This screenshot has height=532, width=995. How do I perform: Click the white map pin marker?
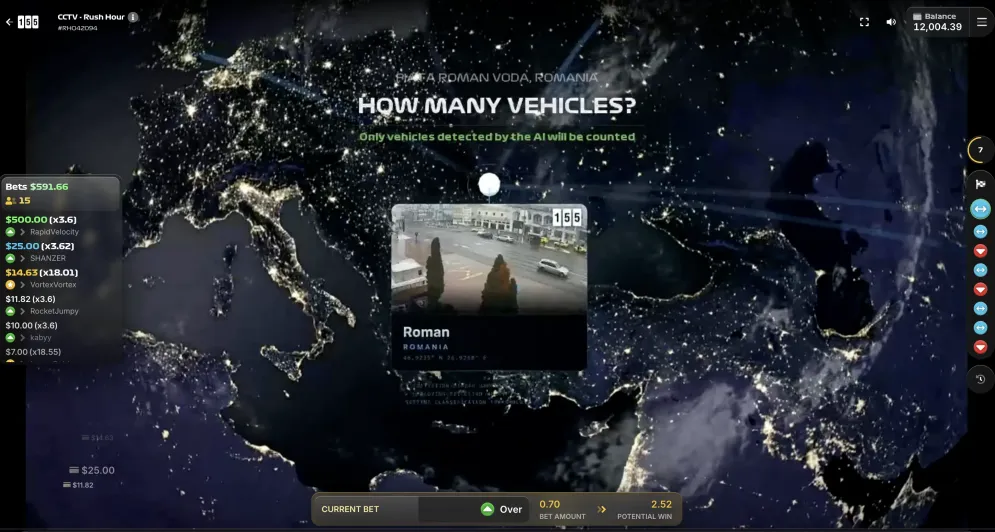pyautogui.click(x=489, y=185)
